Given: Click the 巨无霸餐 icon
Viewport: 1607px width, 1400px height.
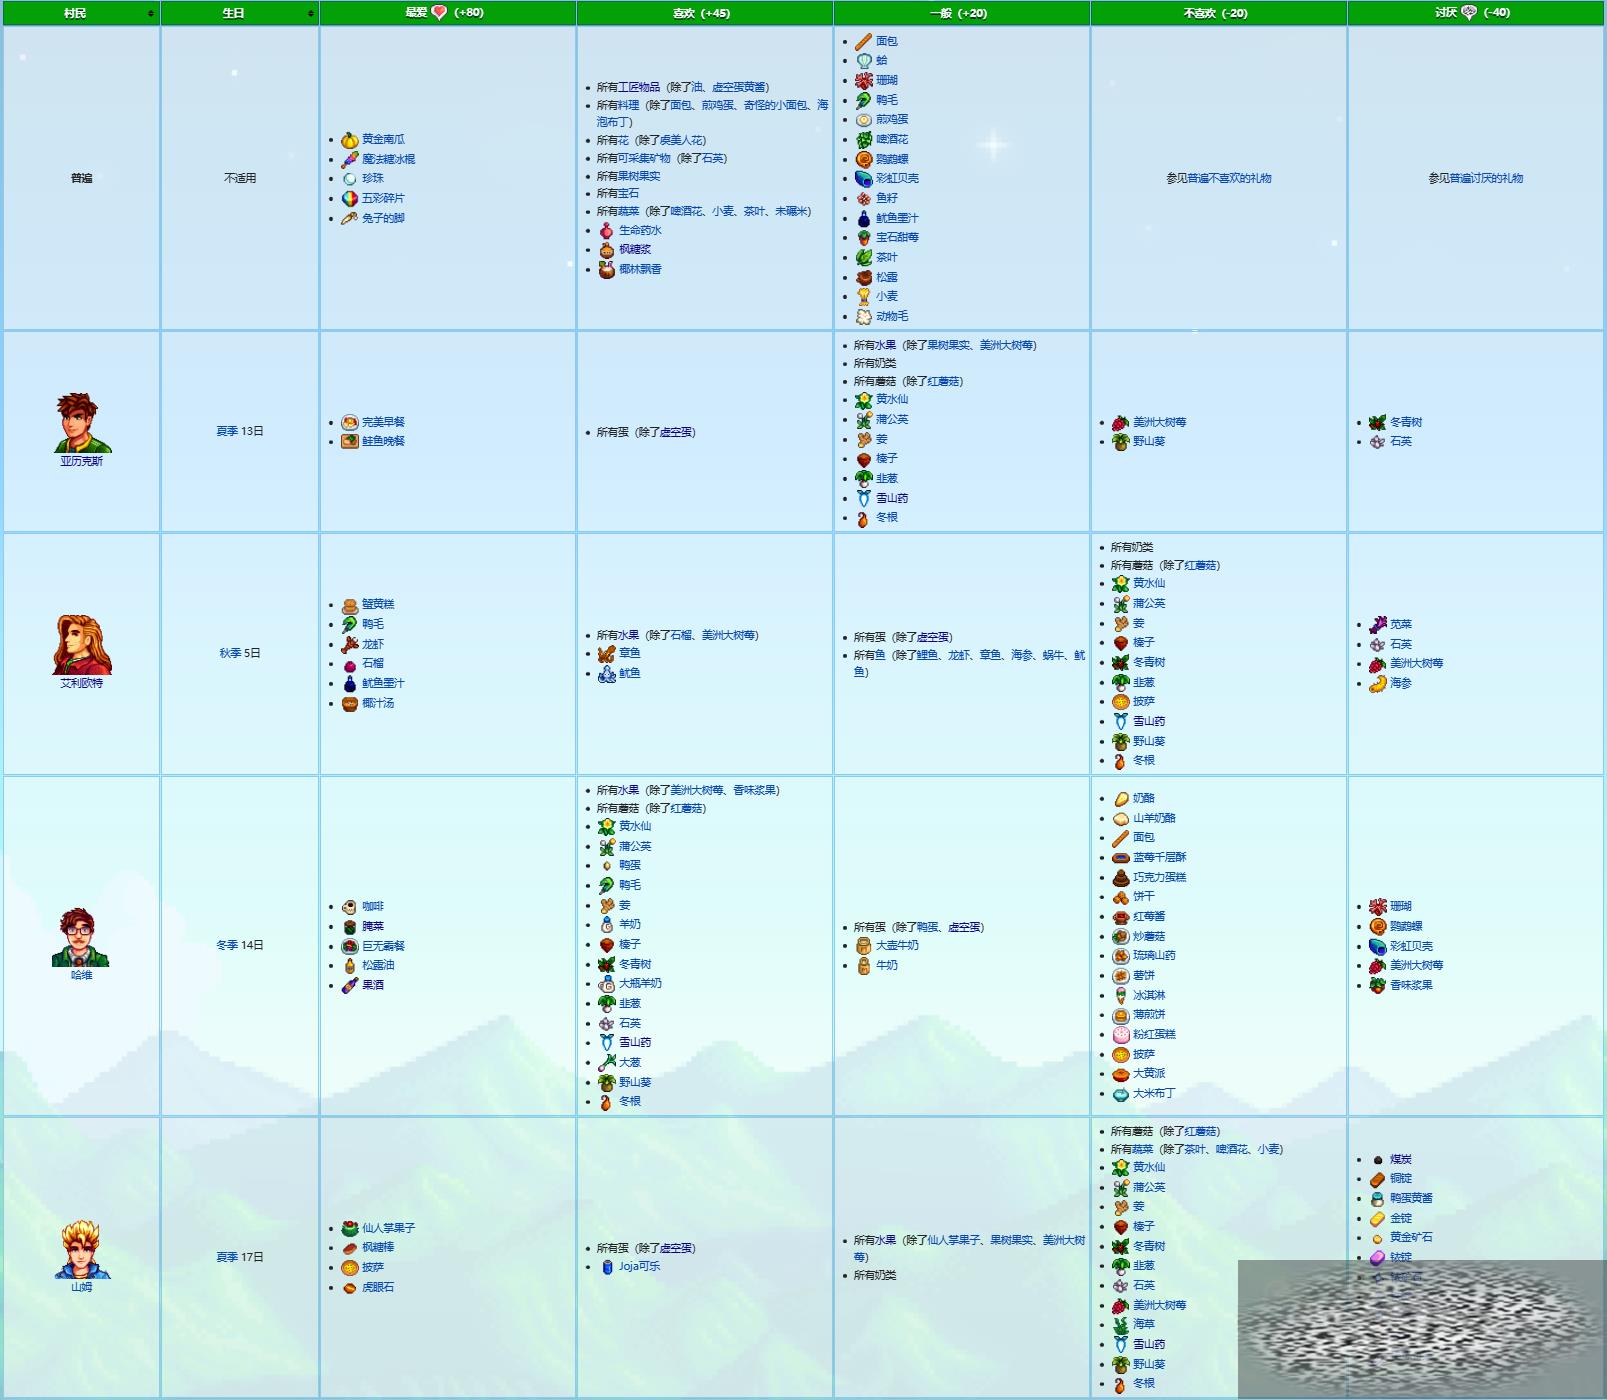Looking at the screenshot, I should point(349,947).
